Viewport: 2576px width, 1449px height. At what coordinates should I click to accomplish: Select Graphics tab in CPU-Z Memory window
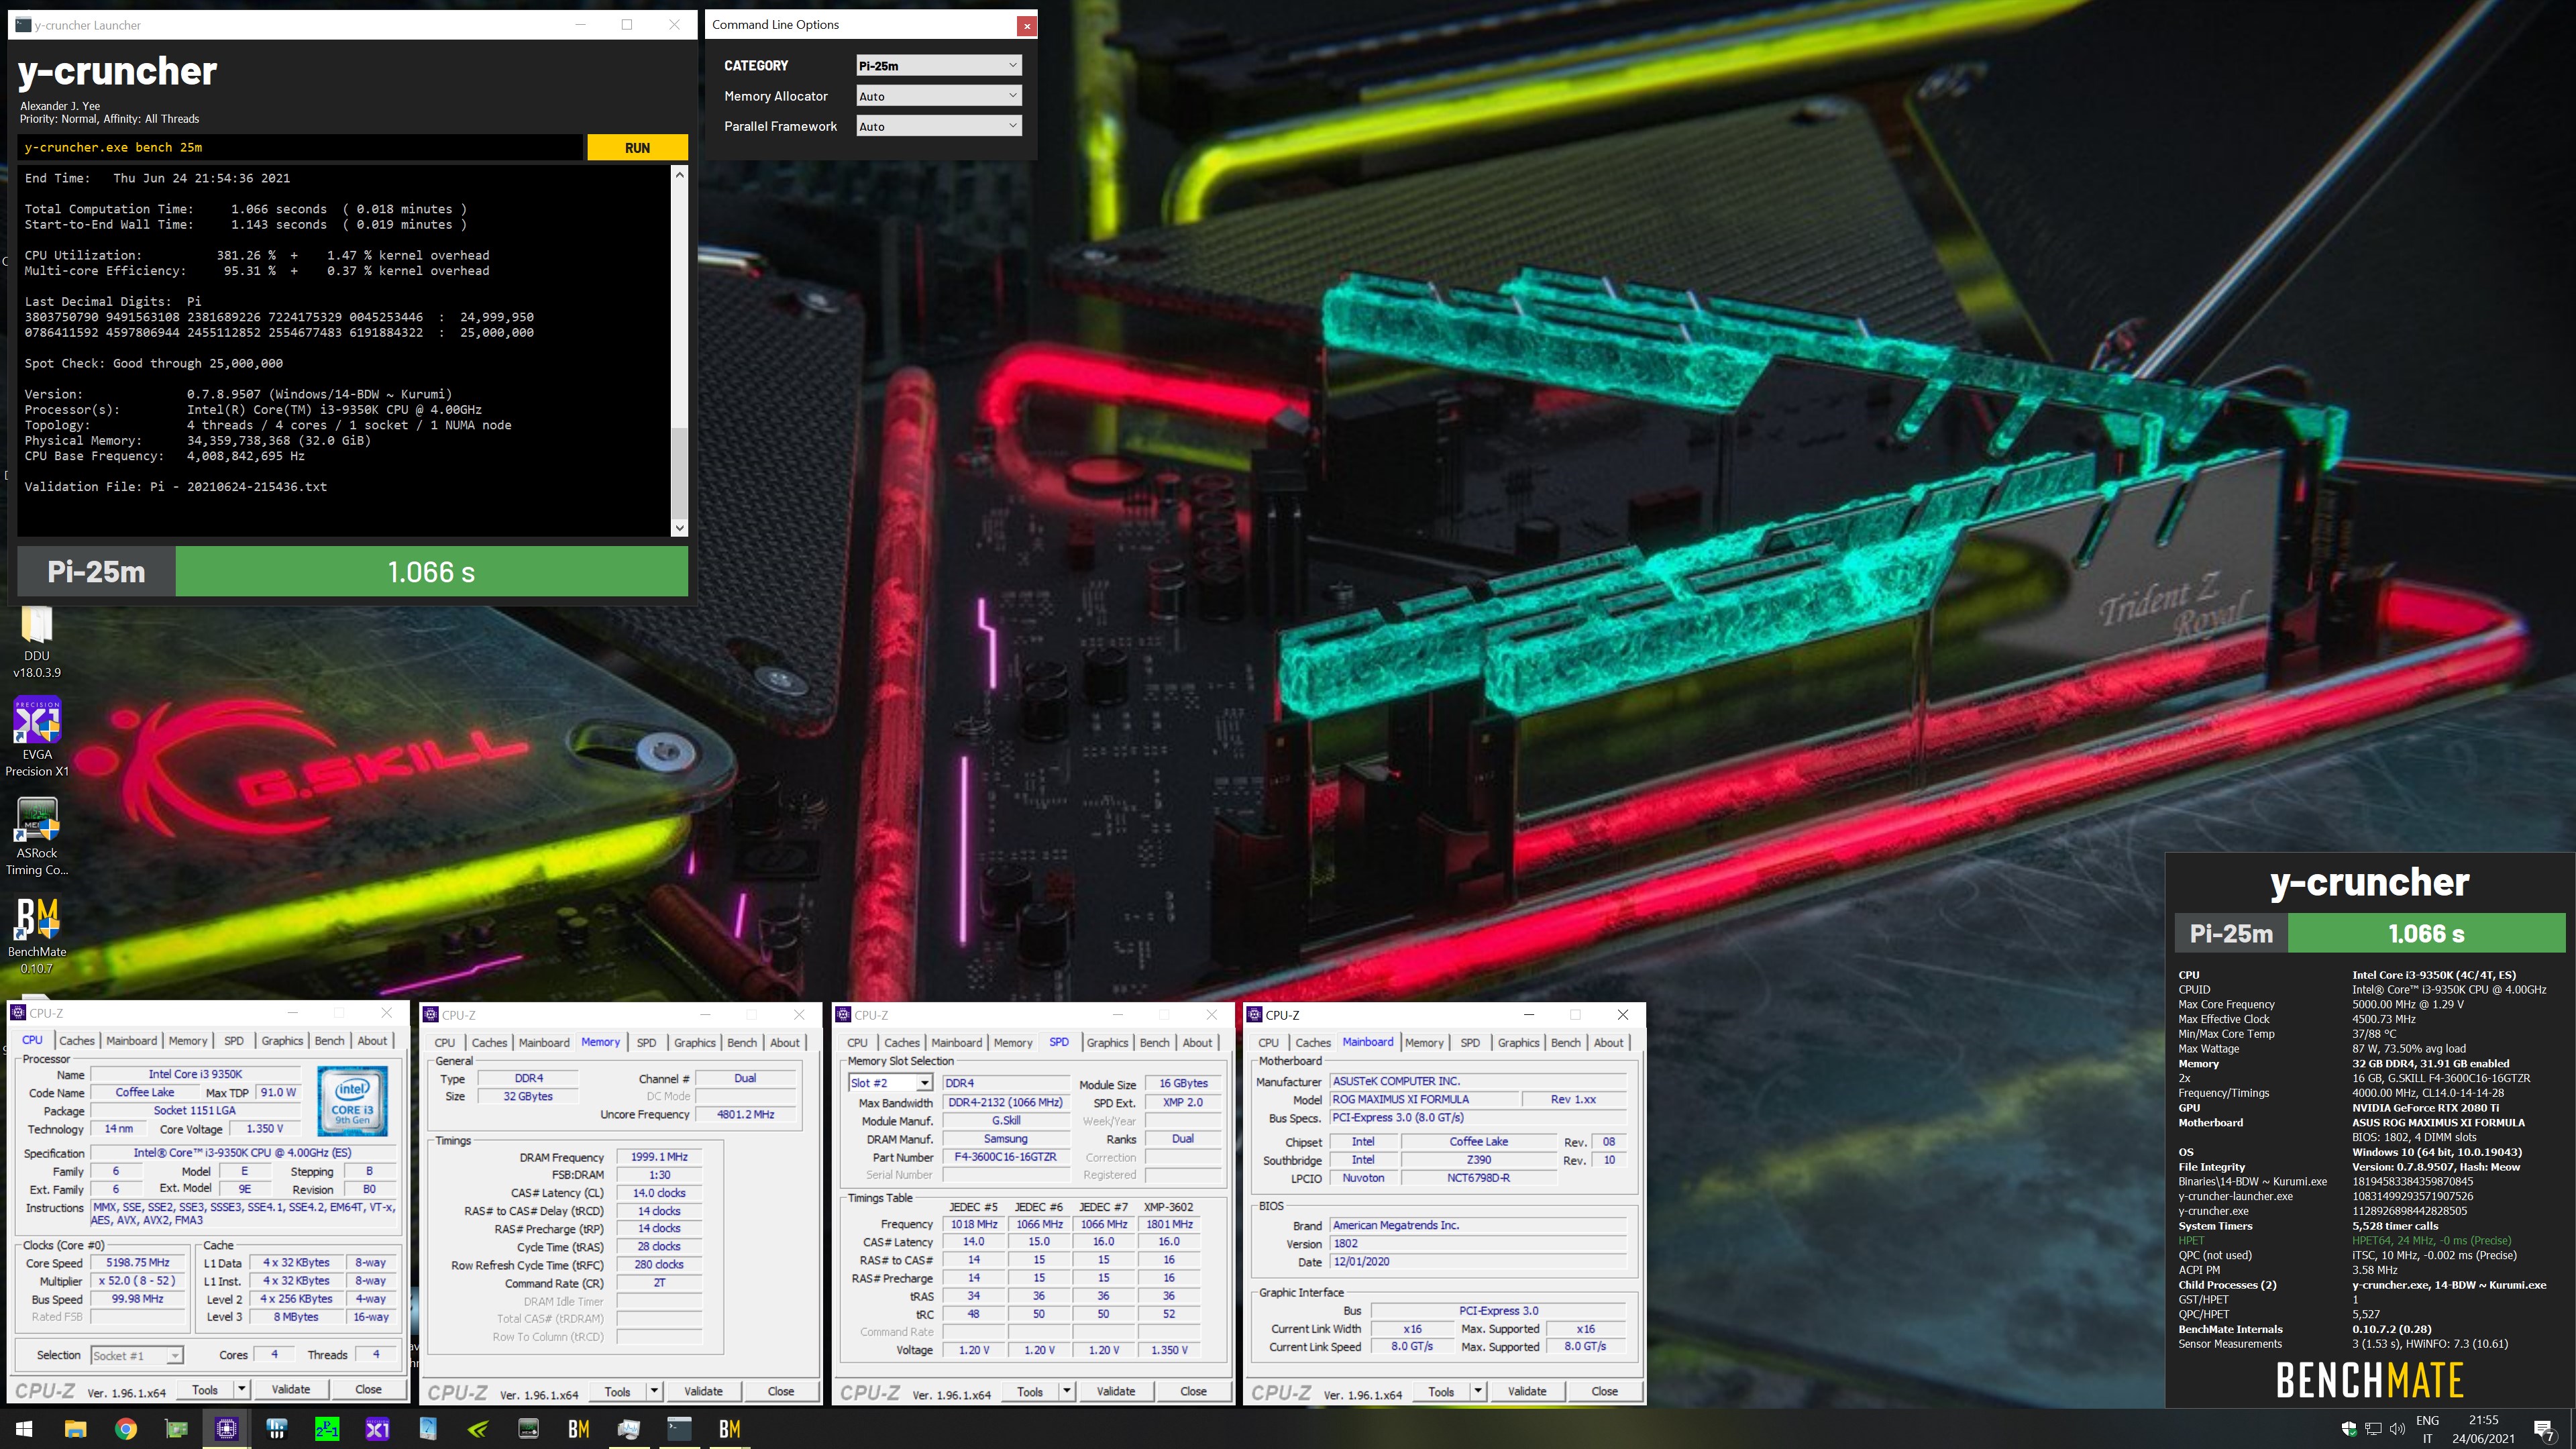694,1043
